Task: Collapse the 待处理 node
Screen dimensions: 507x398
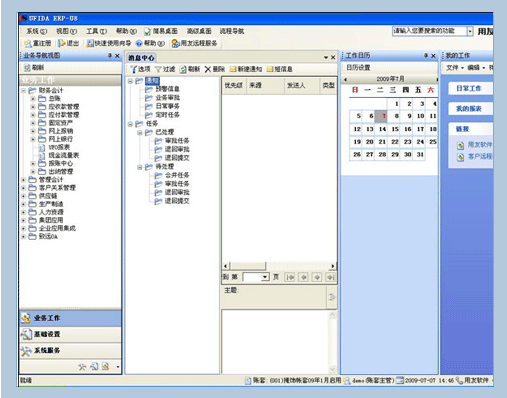Action: point(140,167)
